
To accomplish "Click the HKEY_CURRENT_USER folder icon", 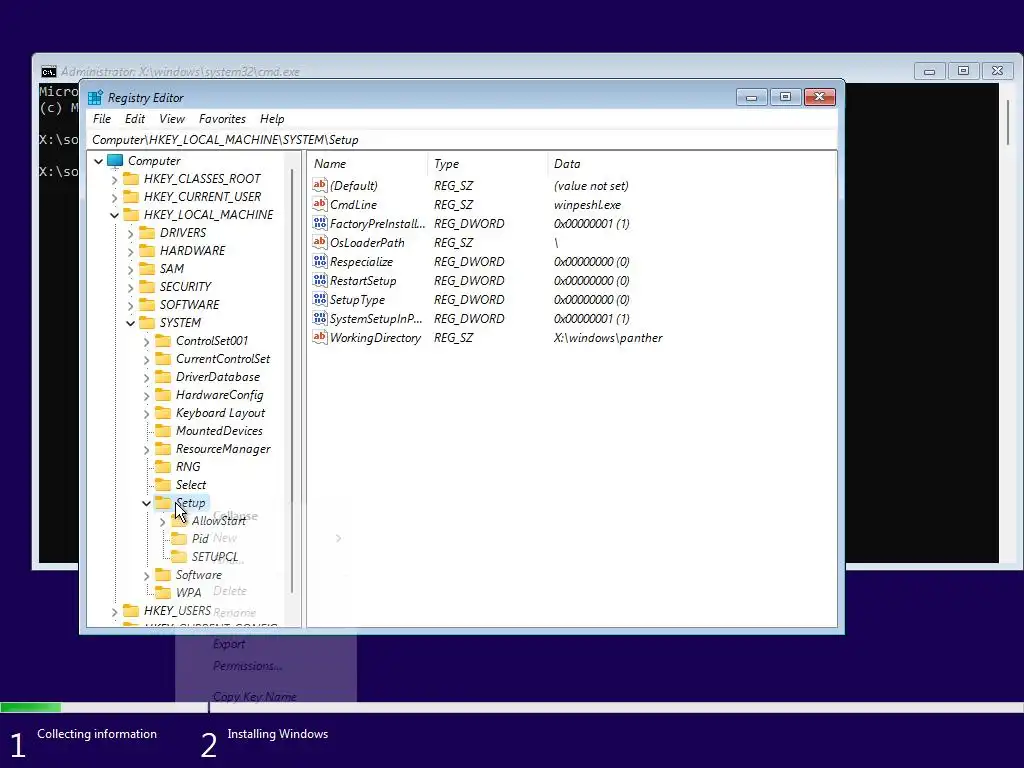I will coord(131,197).
